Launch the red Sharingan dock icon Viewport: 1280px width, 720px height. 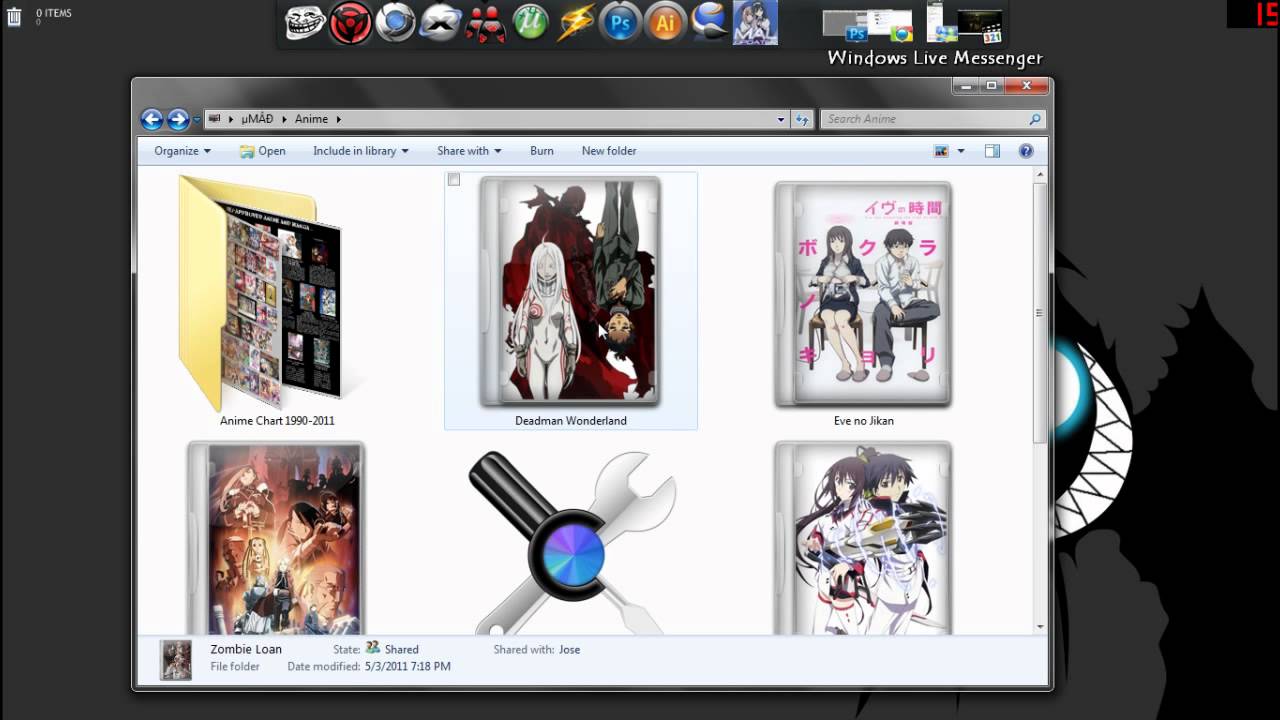(x=350, y=22)
